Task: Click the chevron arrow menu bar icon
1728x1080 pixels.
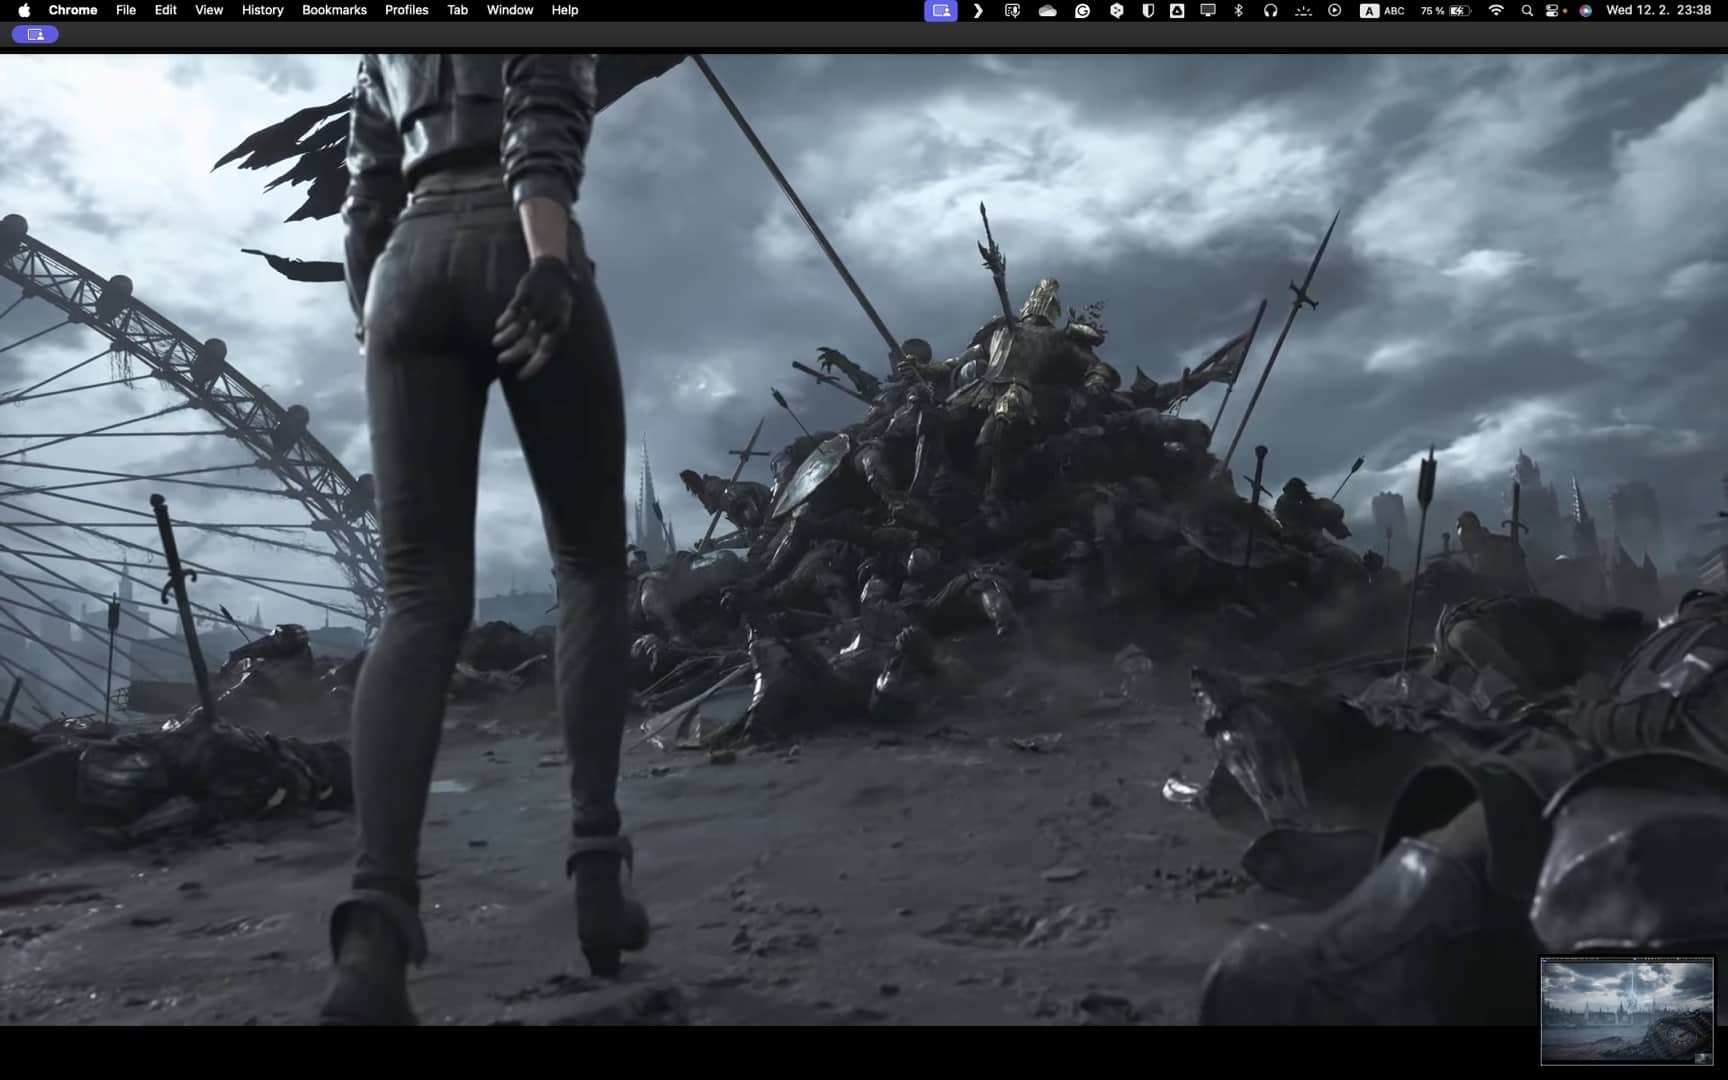Action: point(978,10)
